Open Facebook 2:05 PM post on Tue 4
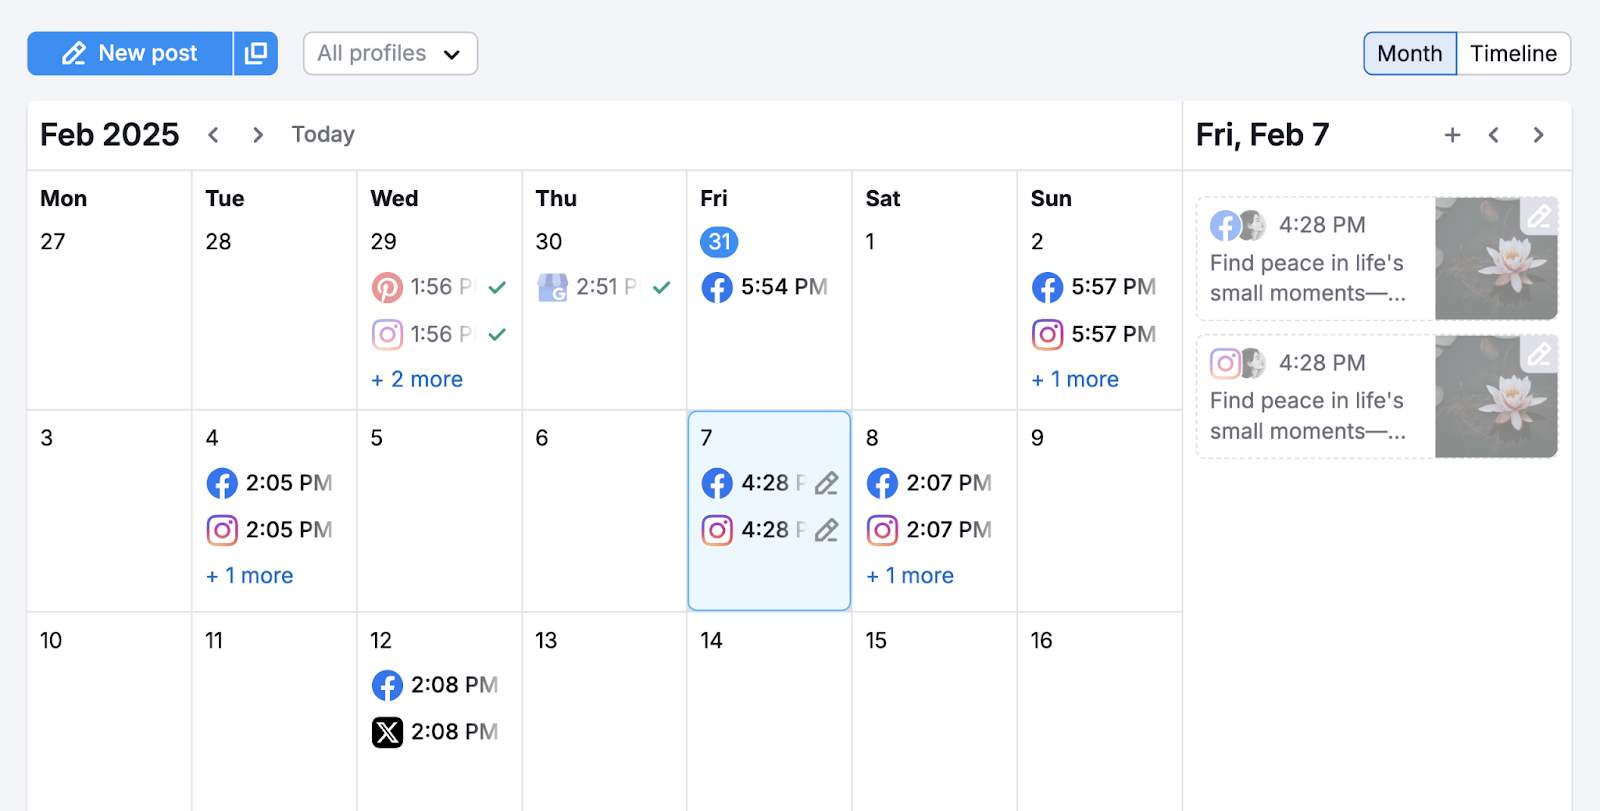Viewport: 1600px width, 811px height. (269, 483)
